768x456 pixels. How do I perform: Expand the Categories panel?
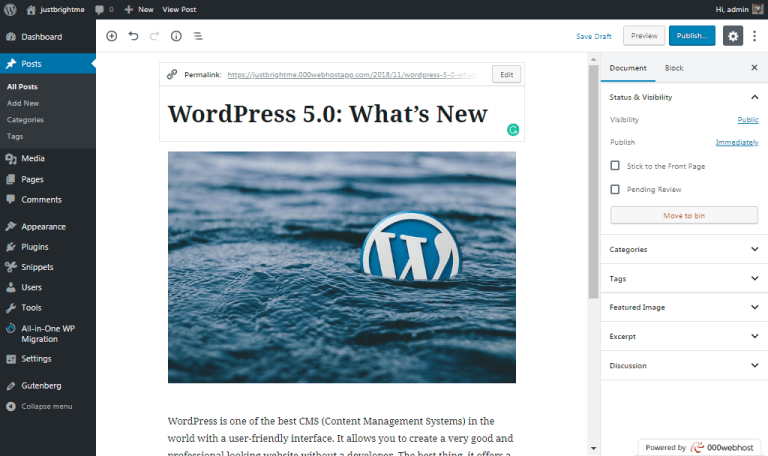coord(684,249)
